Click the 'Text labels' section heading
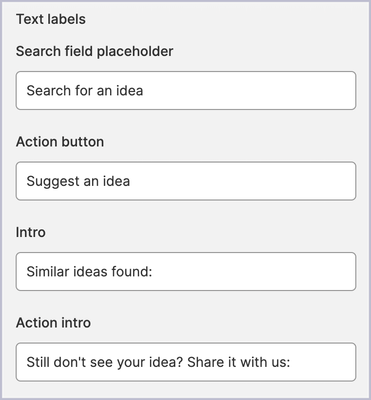Image resolution: width=371 pixels, height=400 pixels. tap(51, 19)
